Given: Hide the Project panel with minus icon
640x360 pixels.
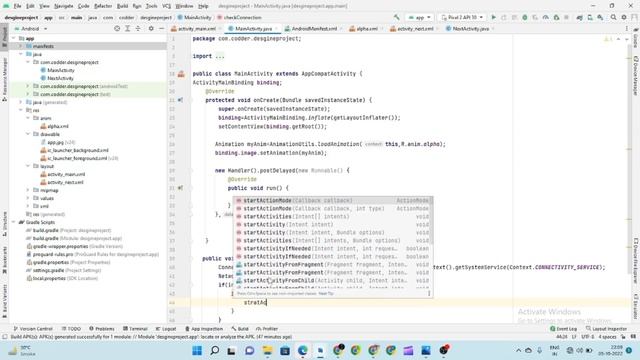Looking at the screenshot, I should 161,29.
